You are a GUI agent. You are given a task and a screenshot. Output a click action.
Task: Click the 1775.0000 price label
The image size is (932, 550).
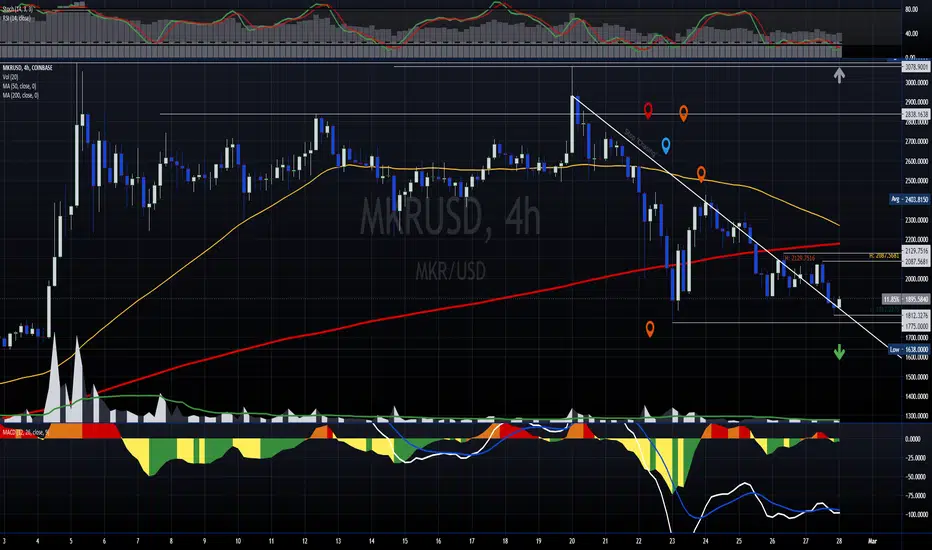(916, 326)
